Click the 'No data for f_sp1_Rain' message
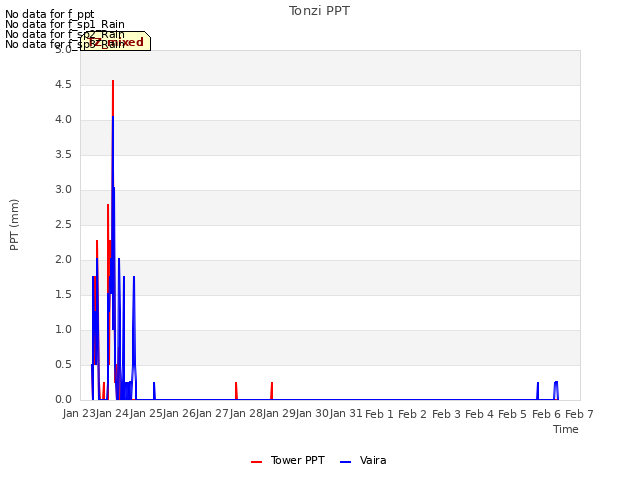The height and width of the screenshot is (480, 640). [x=65, y=24]
